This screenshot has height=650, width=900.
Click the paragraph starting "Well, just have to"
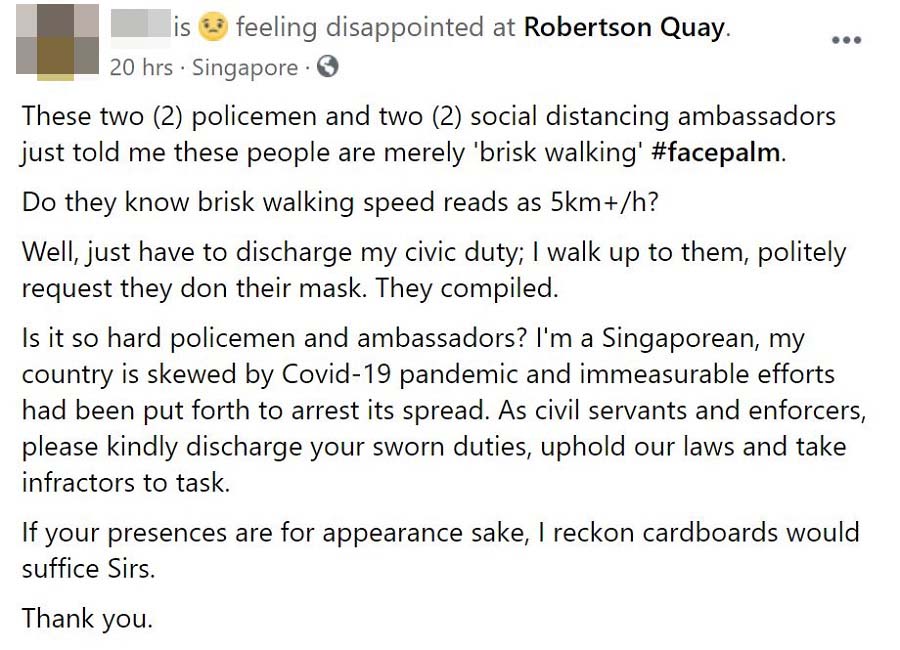(x=433, y=270)
